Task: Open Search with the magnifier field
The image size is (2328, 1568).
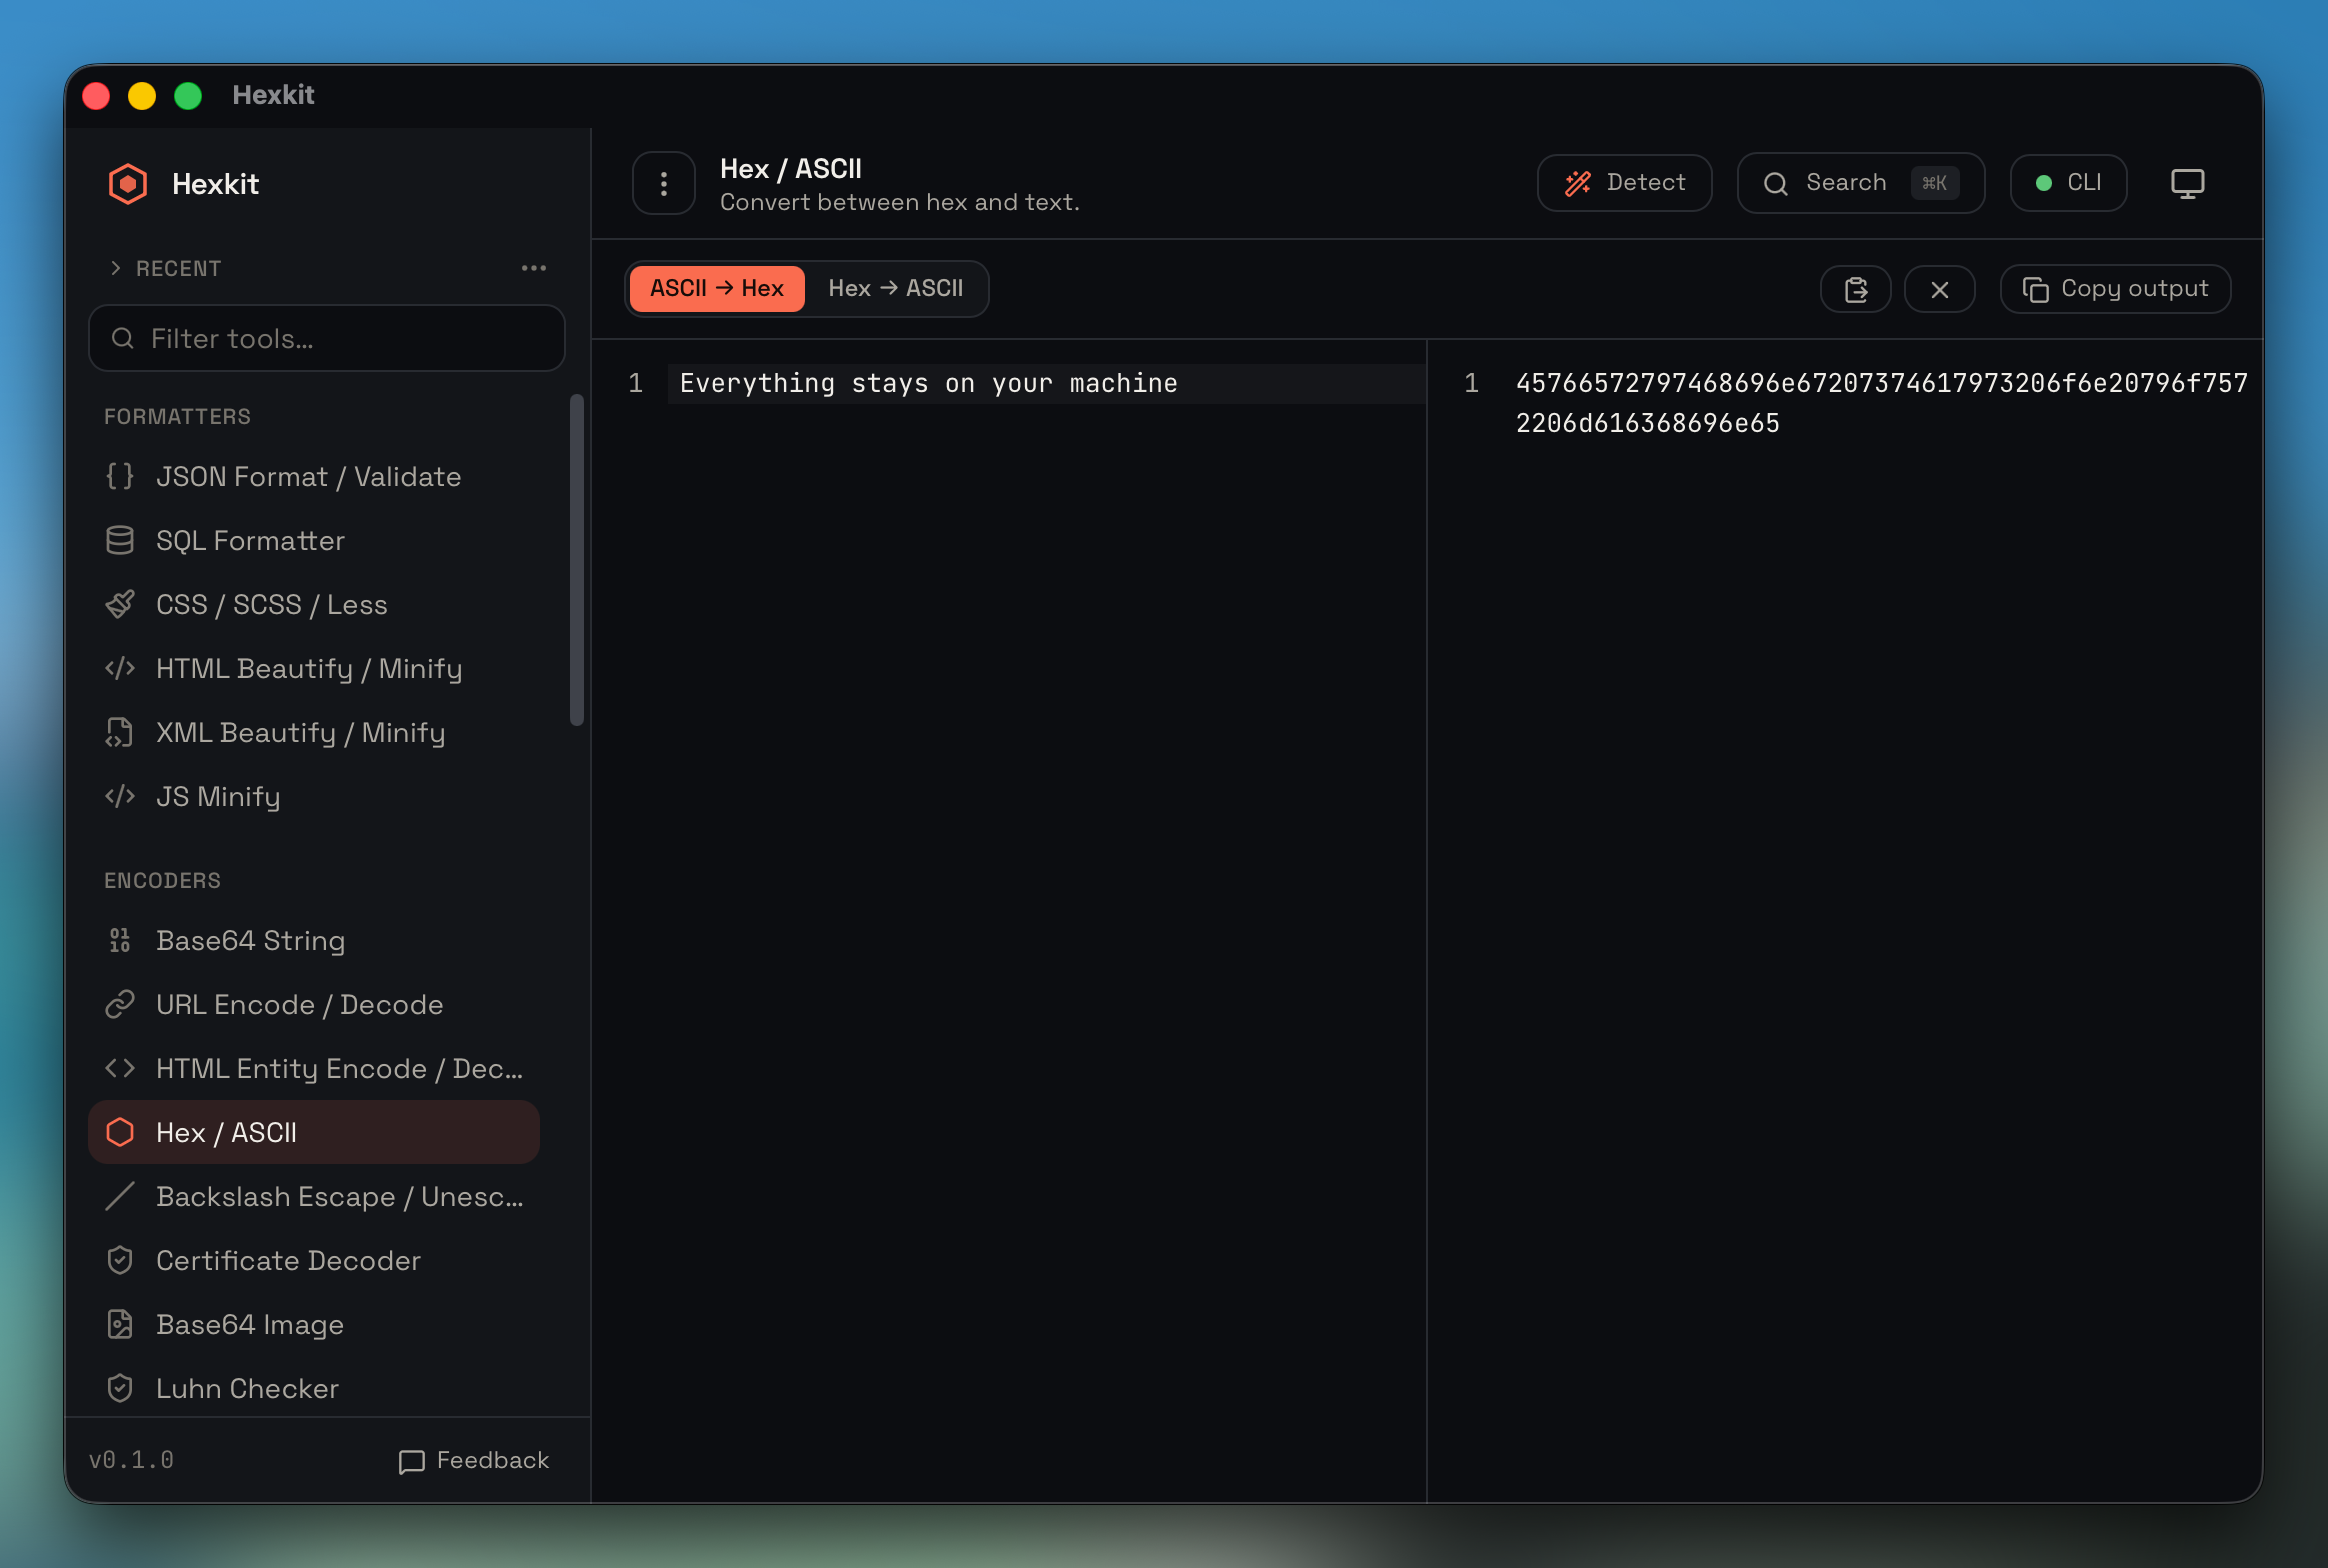Action: click(1861, 183)
